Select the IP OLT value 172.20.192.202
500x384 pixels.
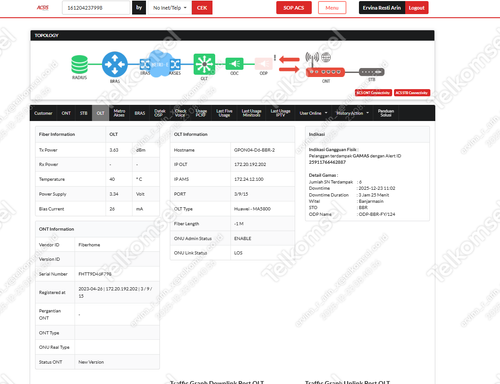(250, 164)
